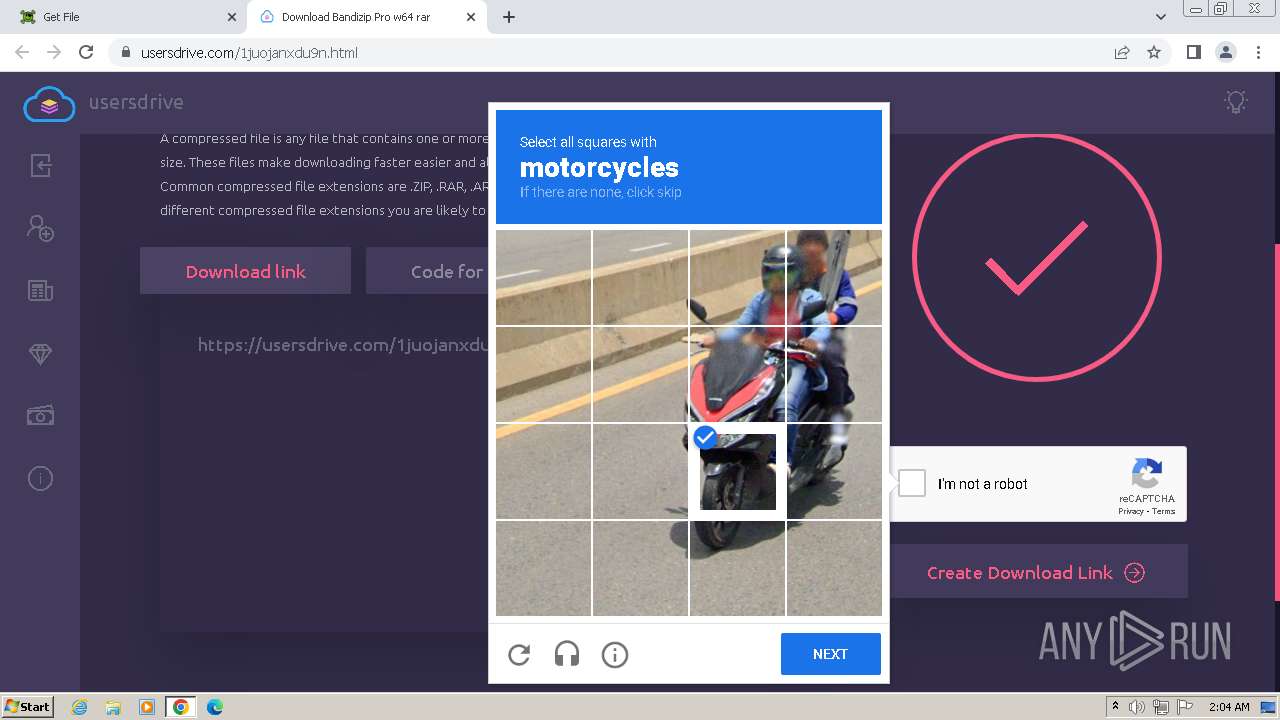Reload the current page

click(86, 53)
